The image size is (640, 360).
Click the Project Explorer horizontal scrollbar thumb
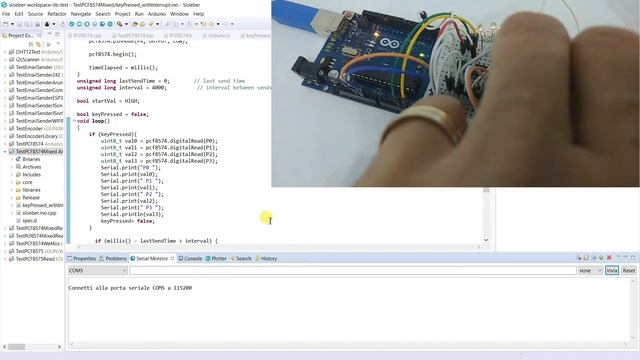(17, 347)
